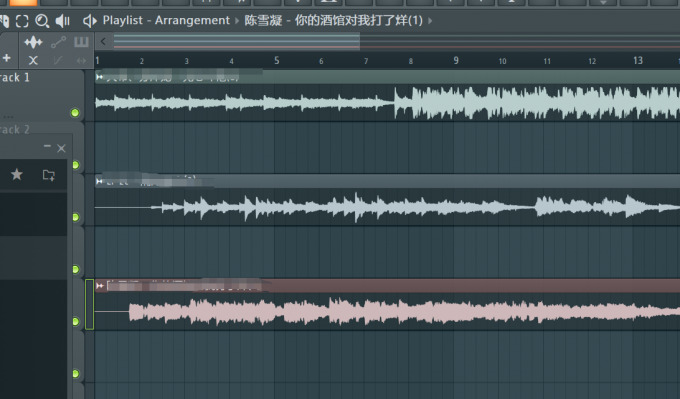Viewport: 680px width, 399px height.
Task: Click the favorites star icon in browser
Action: click(16, 174)
